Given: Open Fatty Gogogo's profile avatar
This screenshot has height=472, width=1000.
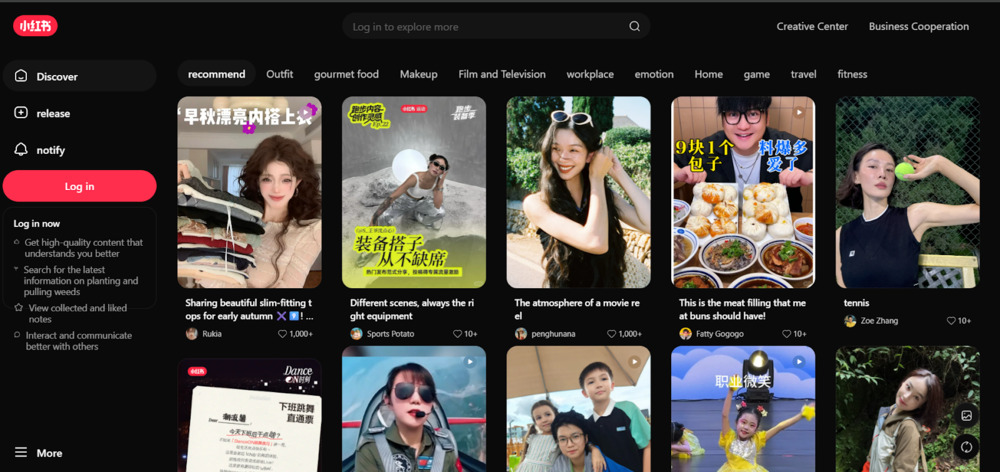Looking at the screenshot, I should click(x=685, y=334).
